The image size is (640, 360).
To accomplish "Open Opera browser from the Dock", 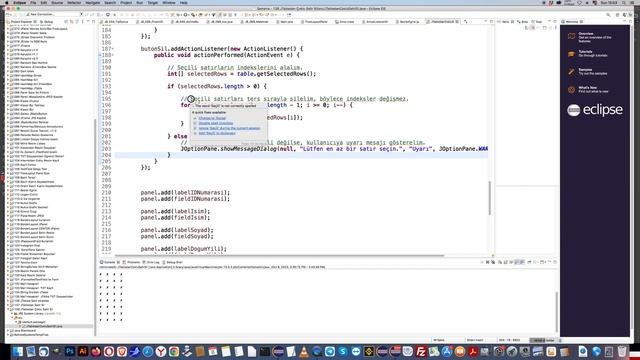I will point(109,351).
